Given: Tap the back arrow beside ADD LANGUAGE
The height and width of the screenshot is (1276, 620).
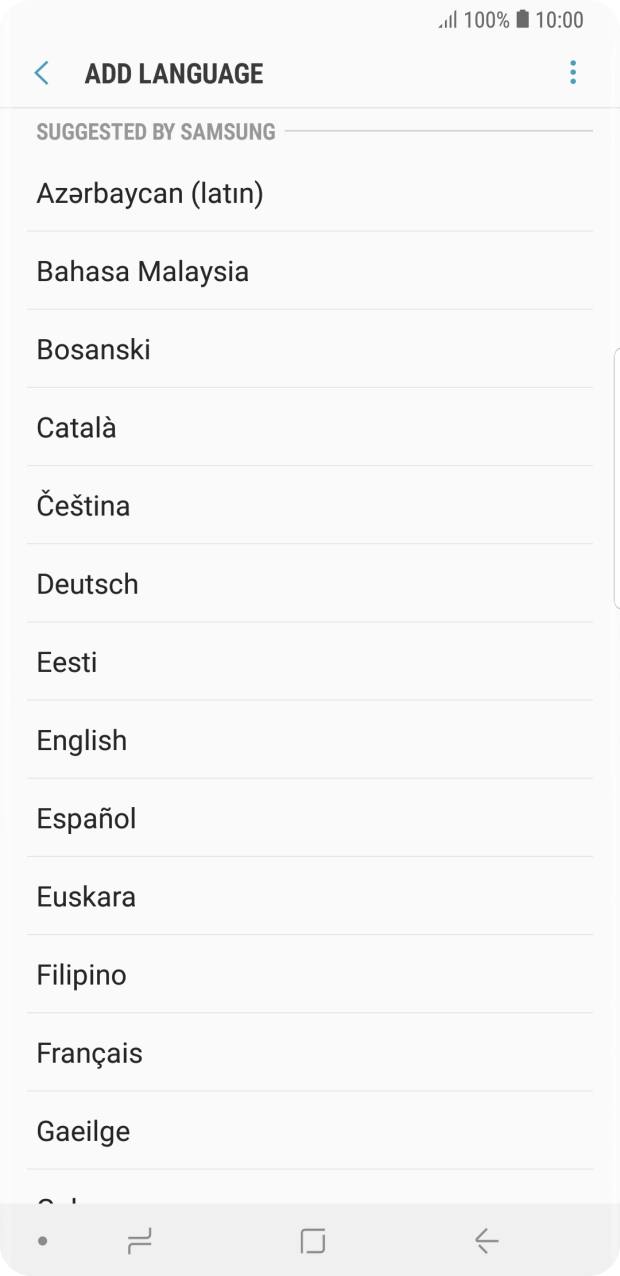Looking at the screenshot, I should coord(41,73).
